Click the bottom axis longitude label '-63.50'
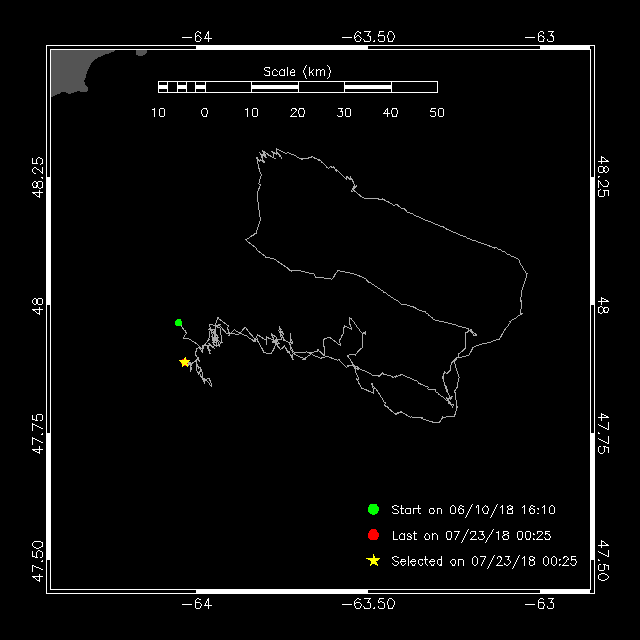The width and height of the screenshot is (640, 640). click(369, 604)
